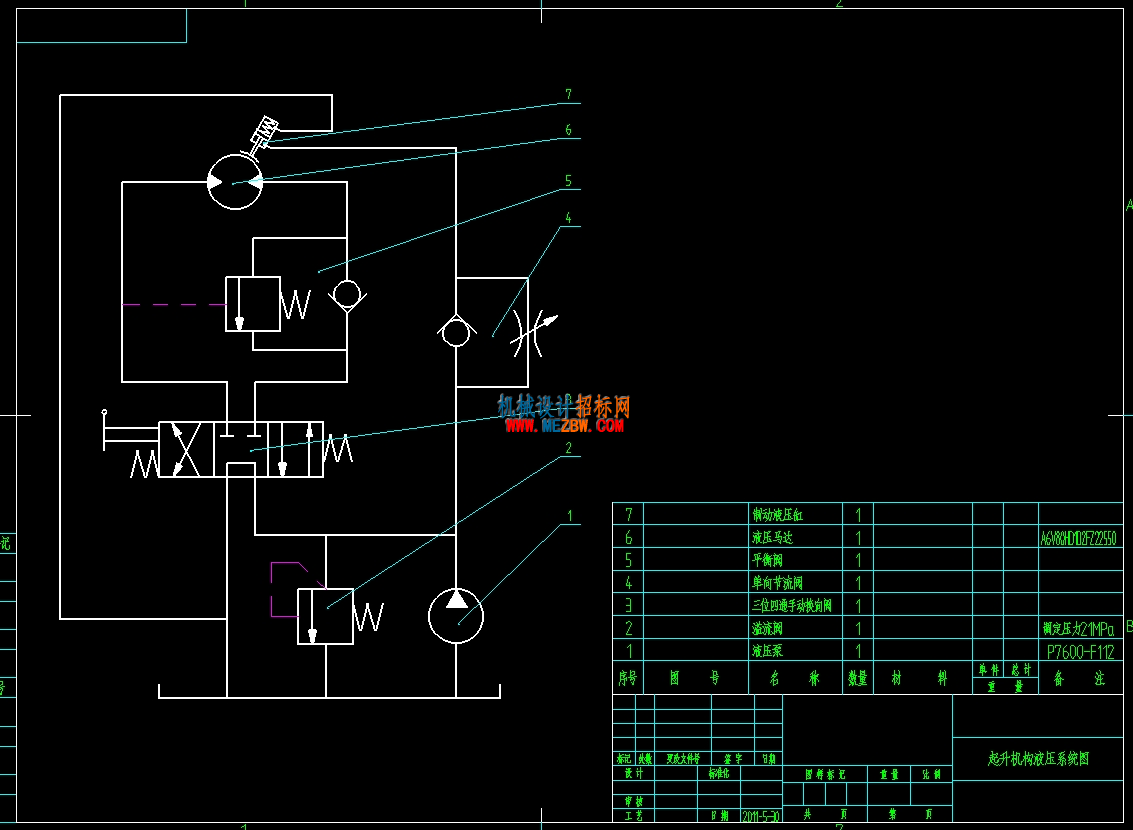Click the brake cylinder symbol above the motor
Image resolution: width=1133 pixels, height=830 pixels.
point(264,133)
